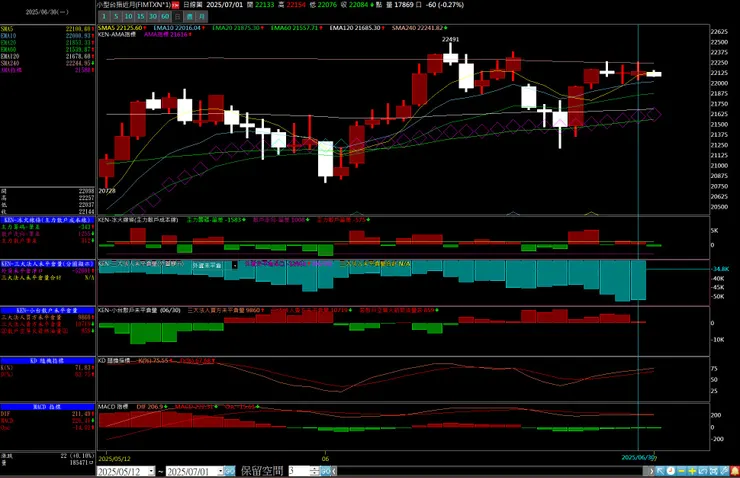Switch to the 10-minute chart period
Viewport: 740px width, 478px height.
click(128, 17)
